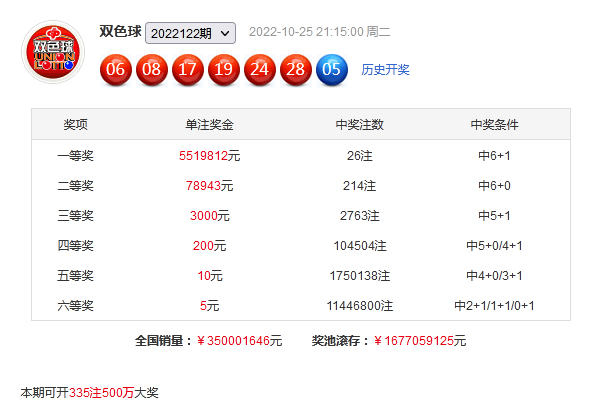Screen dimensions: 601x420
Task: Click the winner count 11446800注
Action: coord(360,306)
